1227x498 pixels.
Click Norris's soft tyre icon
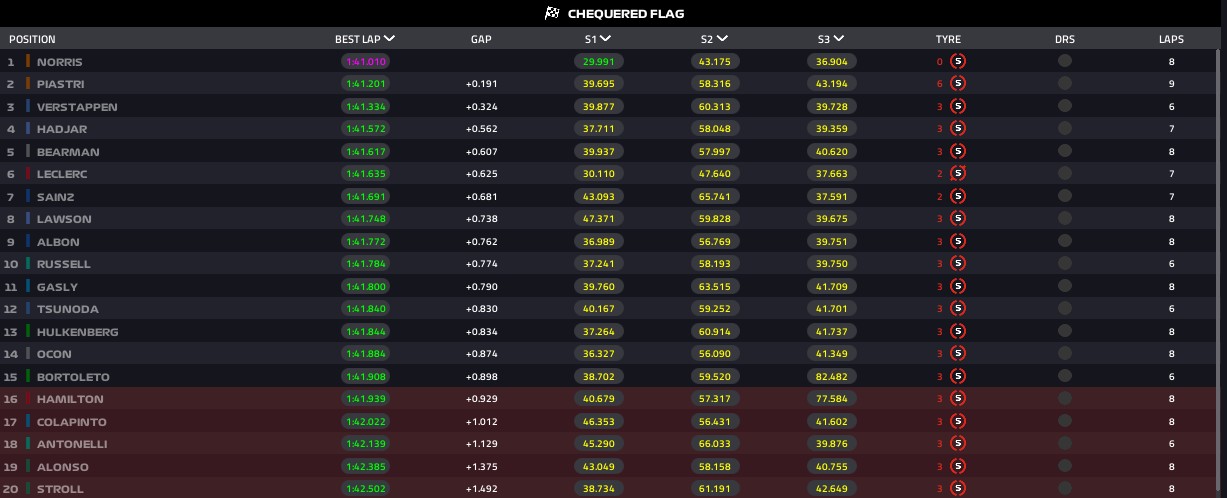(x=957, y=61)
